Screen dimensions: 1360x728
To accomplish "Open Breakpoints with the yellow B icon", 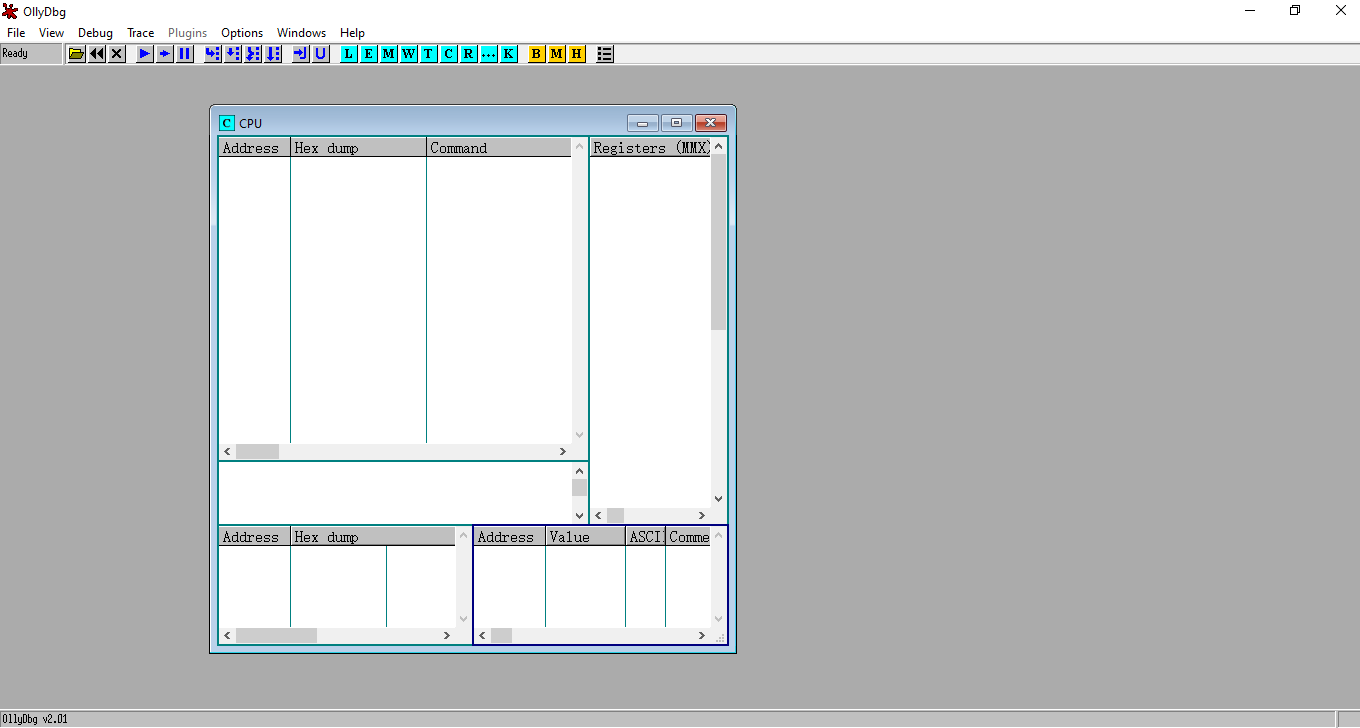I will 537,54.
